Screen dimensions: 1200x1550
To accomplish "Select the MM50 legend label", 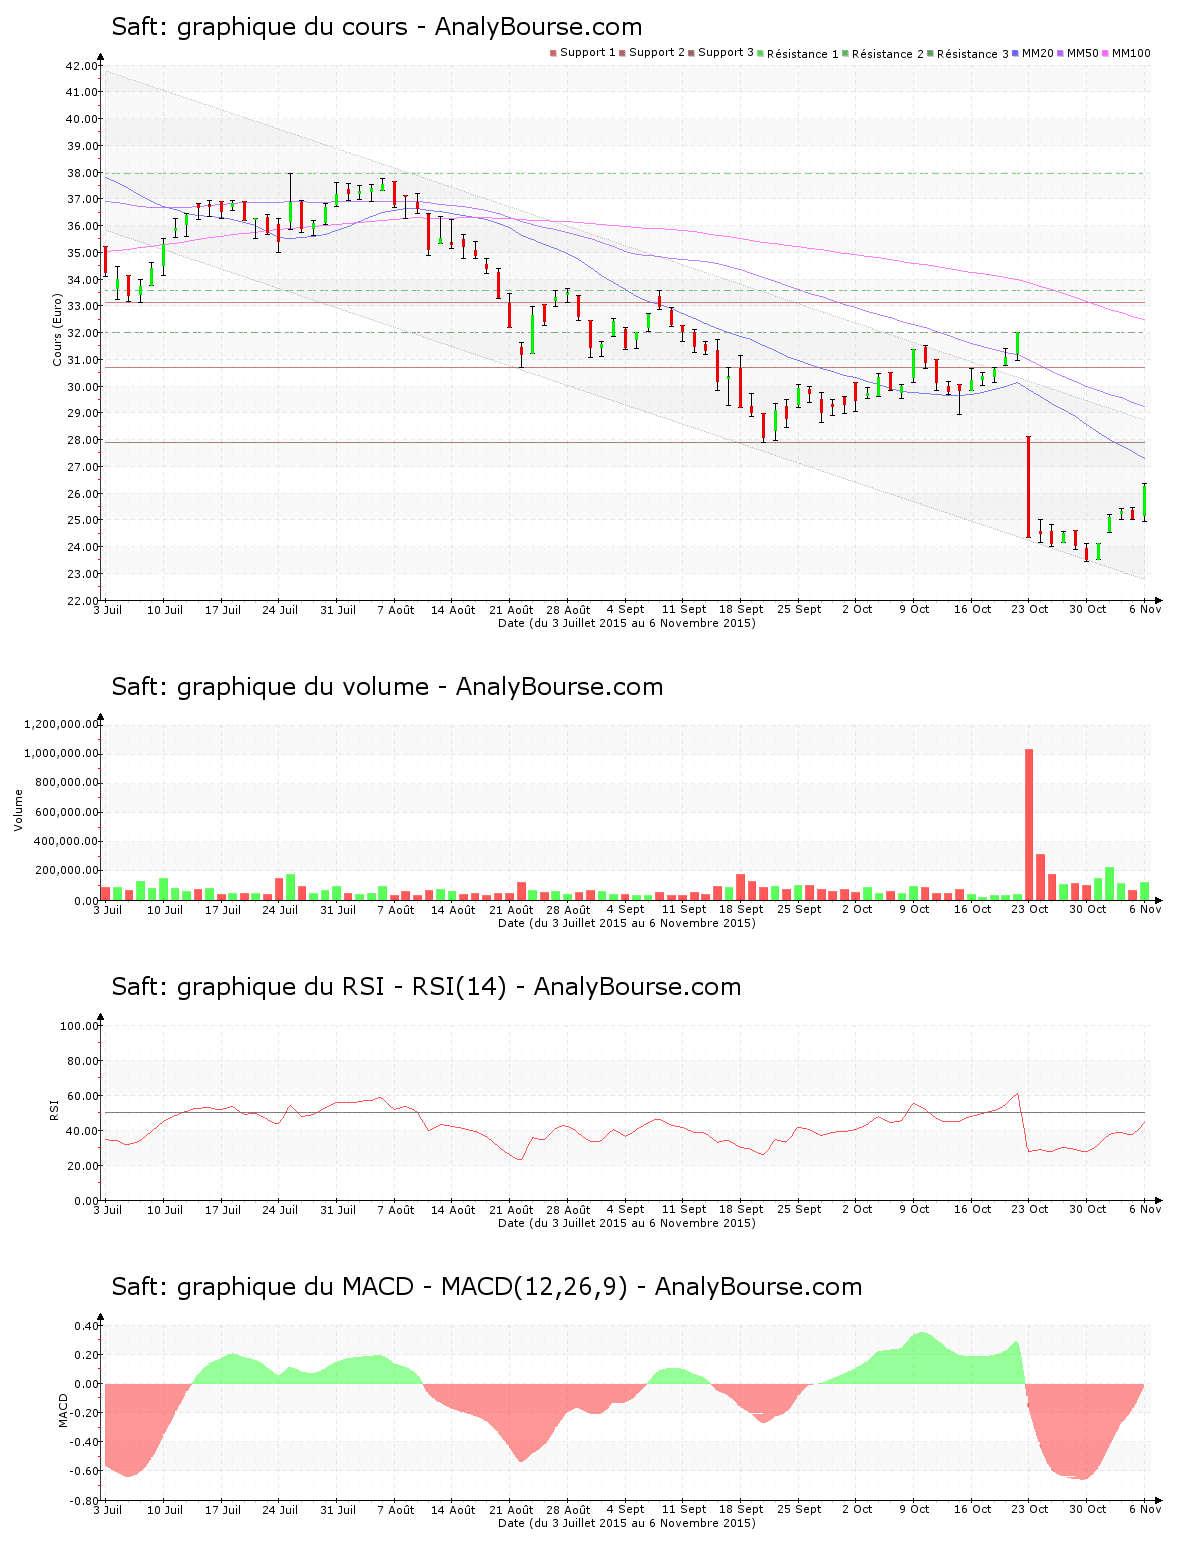I will point(1082,53).
